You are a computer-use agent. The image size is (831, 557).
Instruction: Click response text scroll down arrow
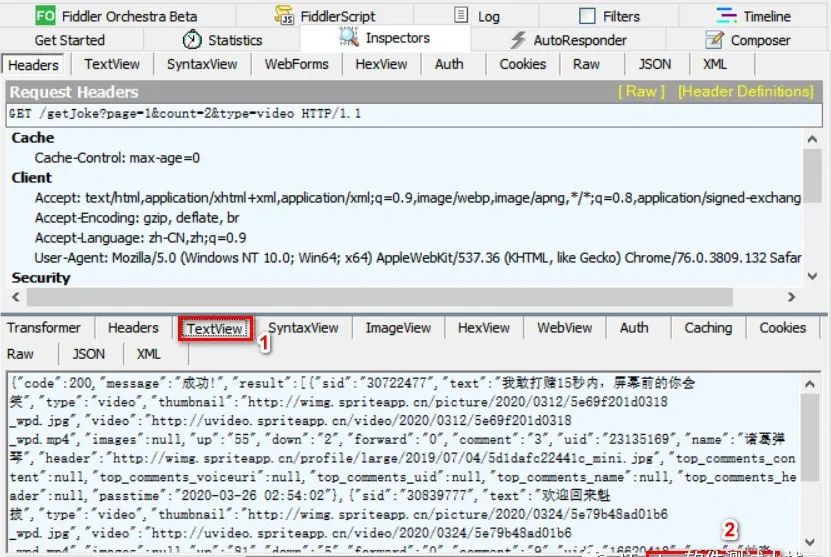tap(810, 542)
